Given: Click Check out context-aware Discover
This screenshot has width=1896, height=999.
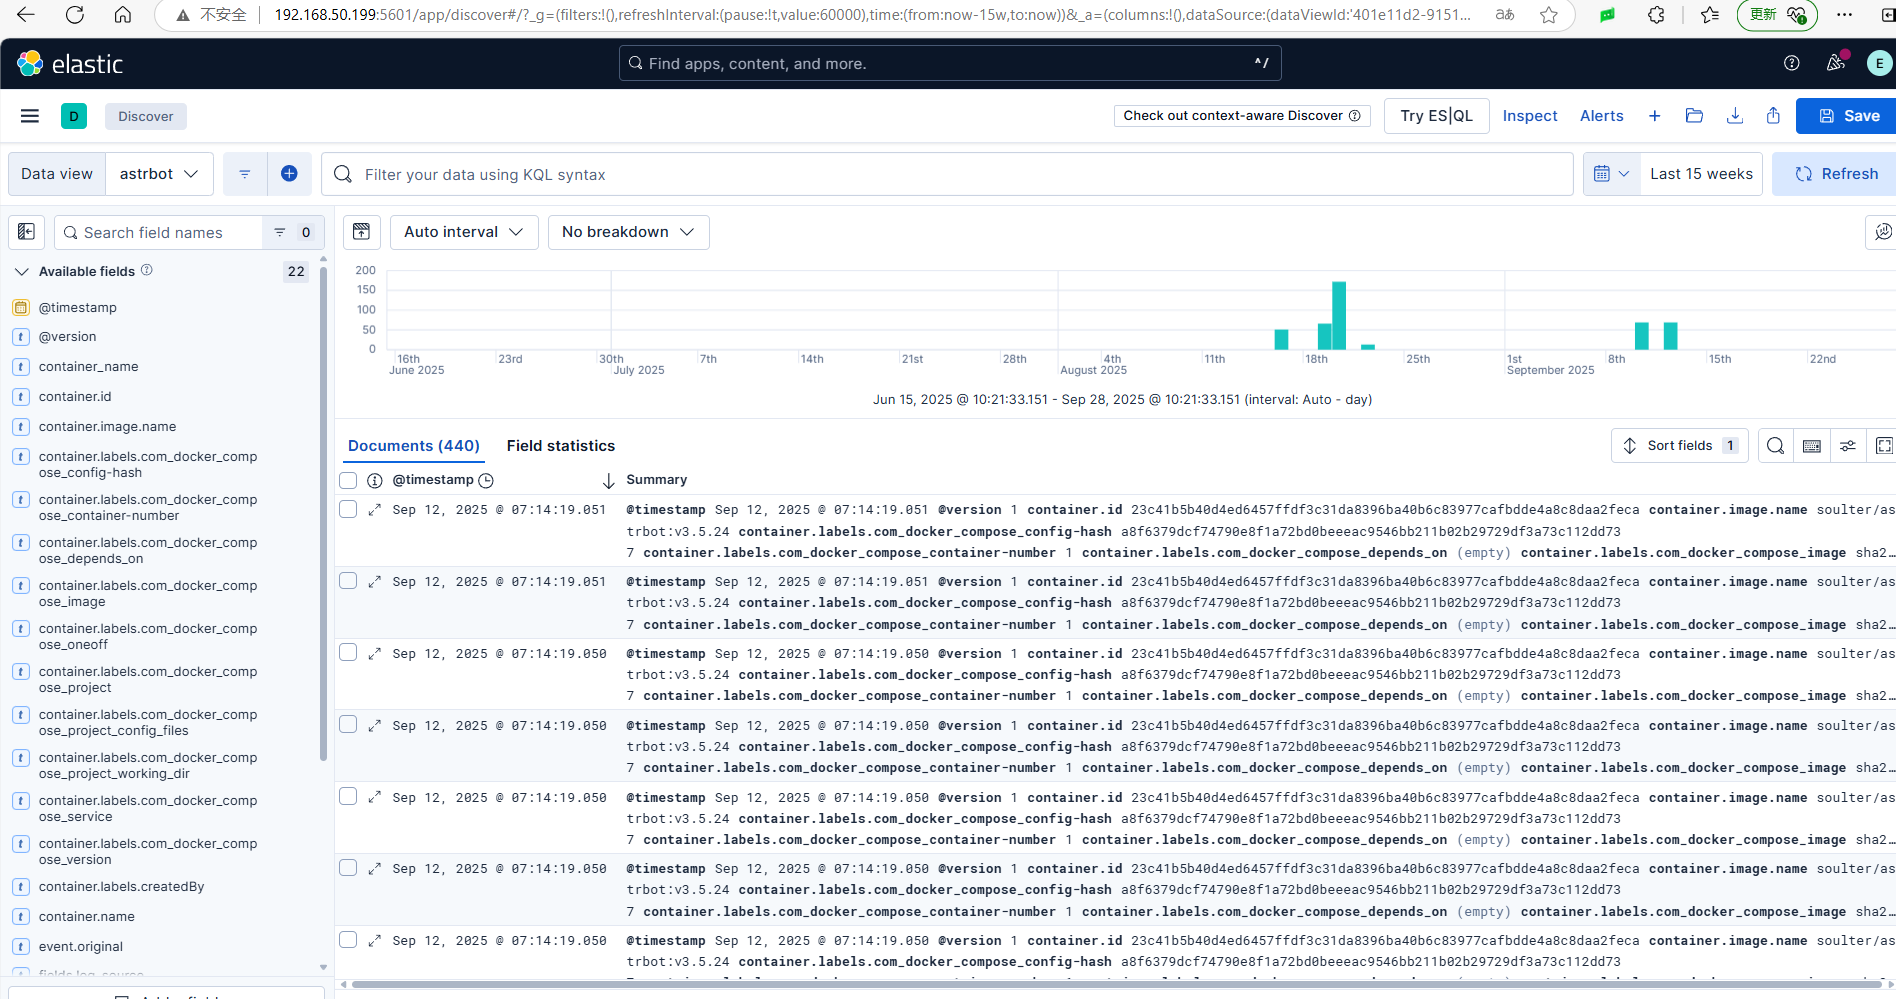Looking at the screenshot, I should [1242, 116].
